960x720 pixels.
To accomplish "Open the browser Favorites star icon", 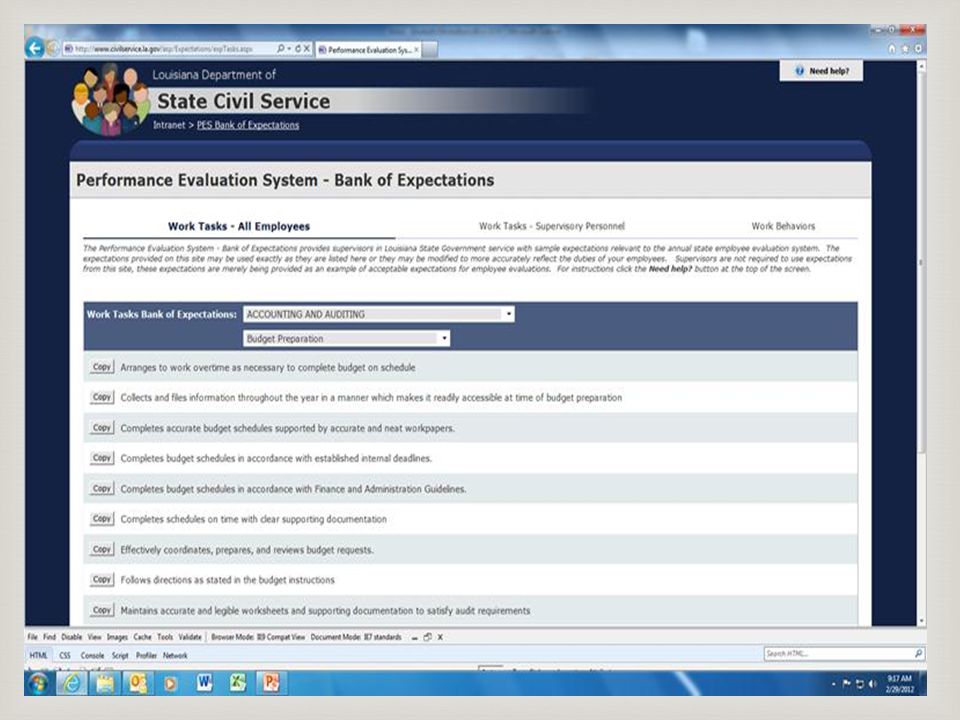I will point(905,48).
